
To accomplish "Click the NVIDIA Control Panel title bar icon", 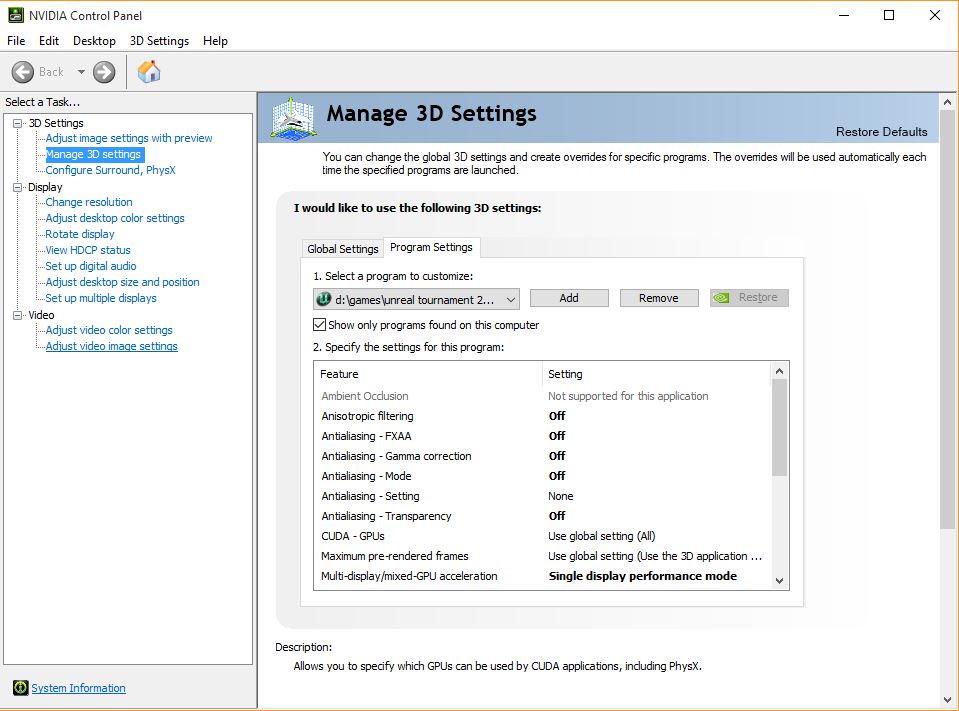I will [x=14, y=15].
